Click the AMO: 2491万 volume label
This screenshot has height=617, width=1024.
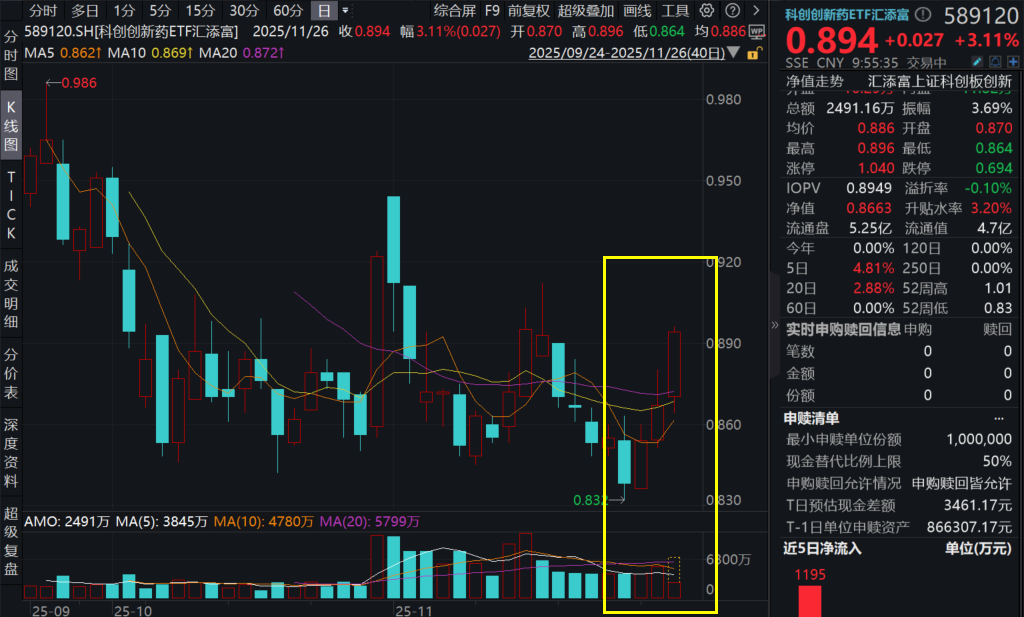pos(67,522)
